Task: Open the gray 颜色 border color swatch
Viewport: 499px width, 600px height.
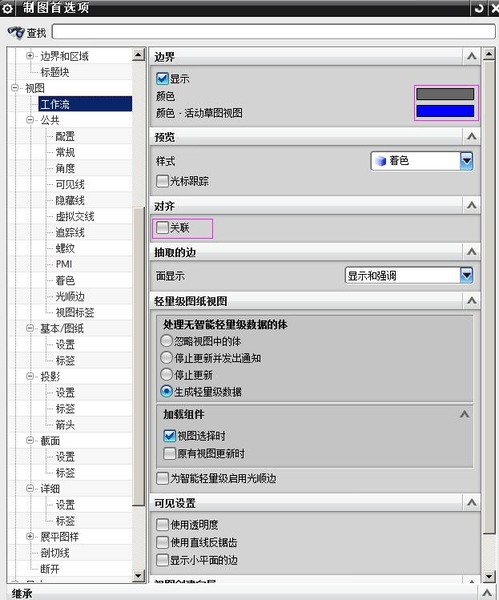Action: (x=445, y=94)
